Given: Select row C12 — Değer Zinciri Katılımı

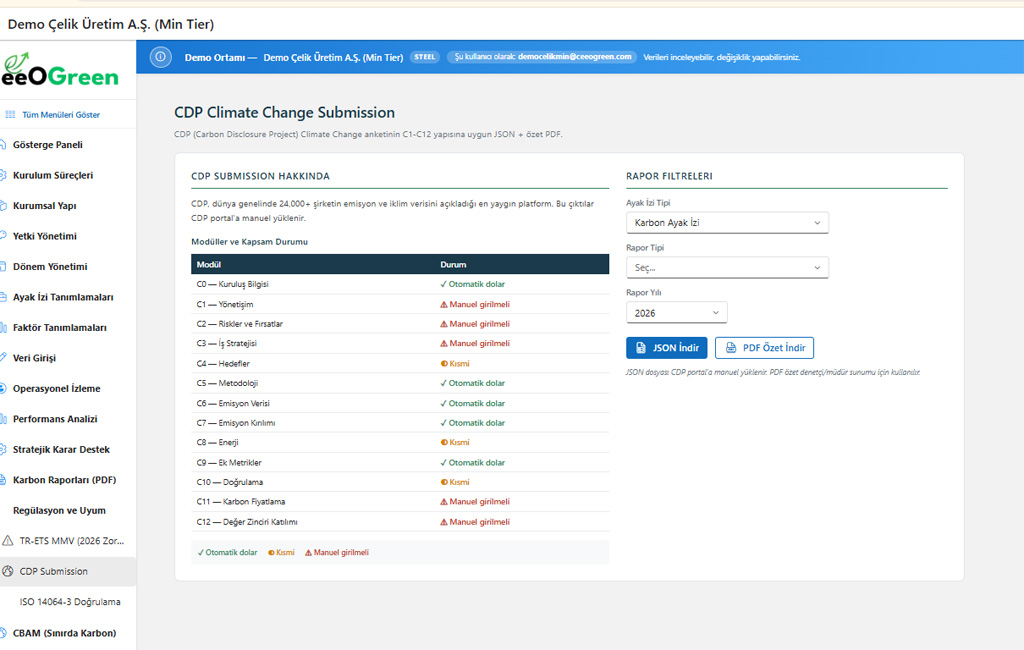Looking at the screenshot, I should click(400, 522).
